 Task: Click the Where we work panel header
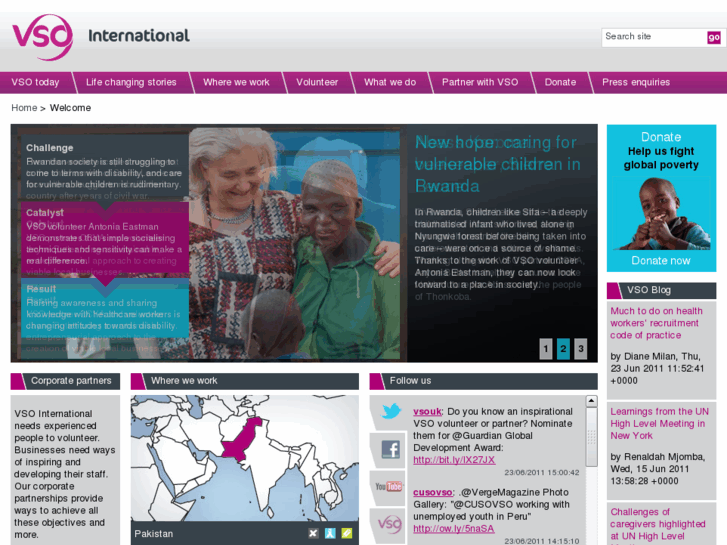point(245,381)
